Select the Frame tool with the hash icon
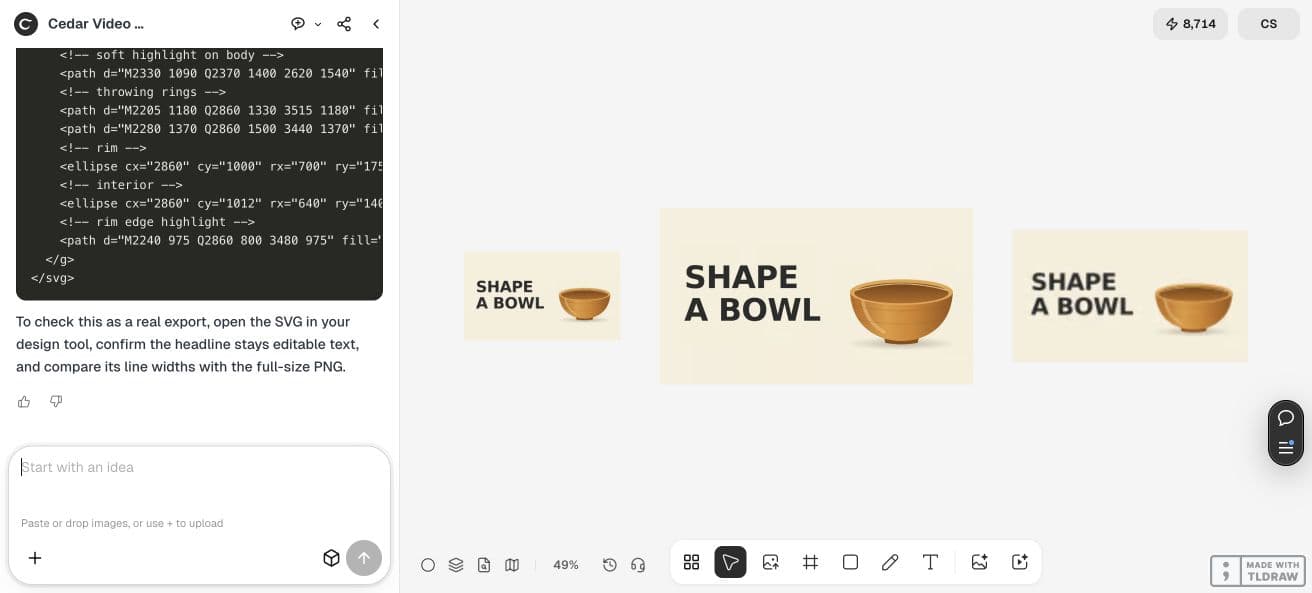Viewport: 1312px width, 593px height. point(811,562)
